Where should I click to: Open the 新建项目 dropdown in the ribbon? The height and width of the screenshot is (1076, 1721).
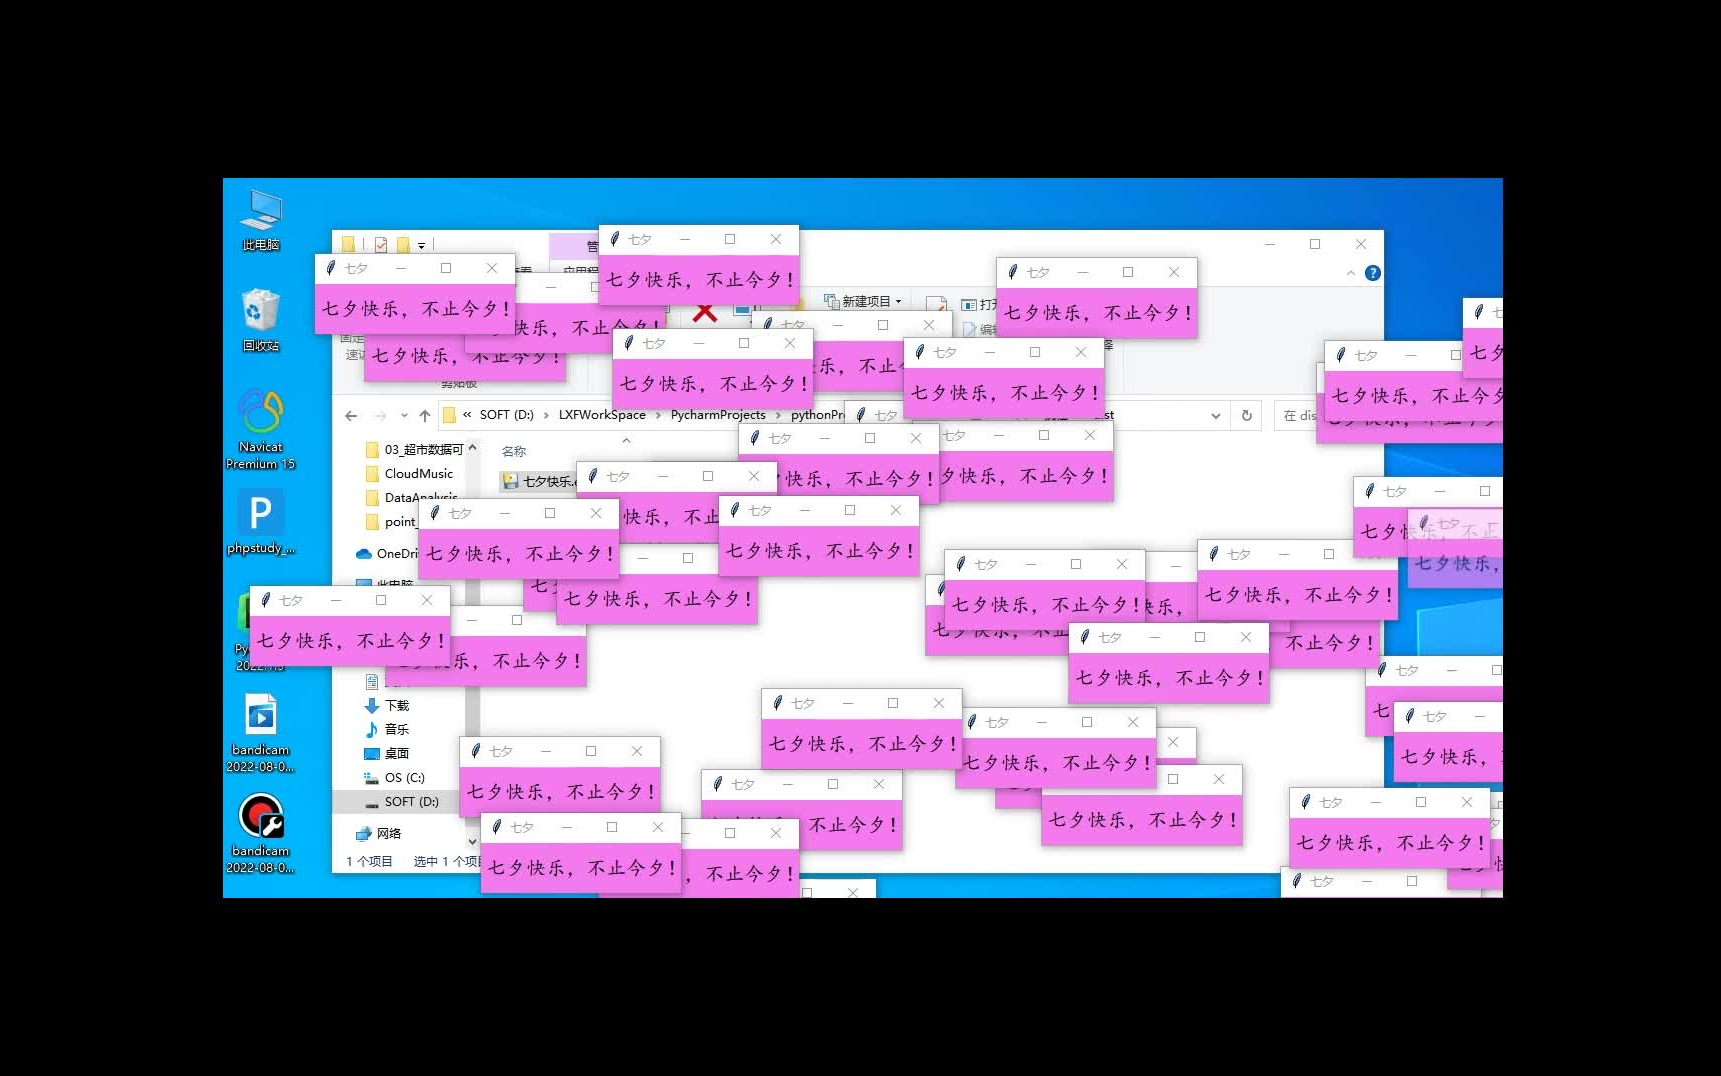[x=863, y=301]
